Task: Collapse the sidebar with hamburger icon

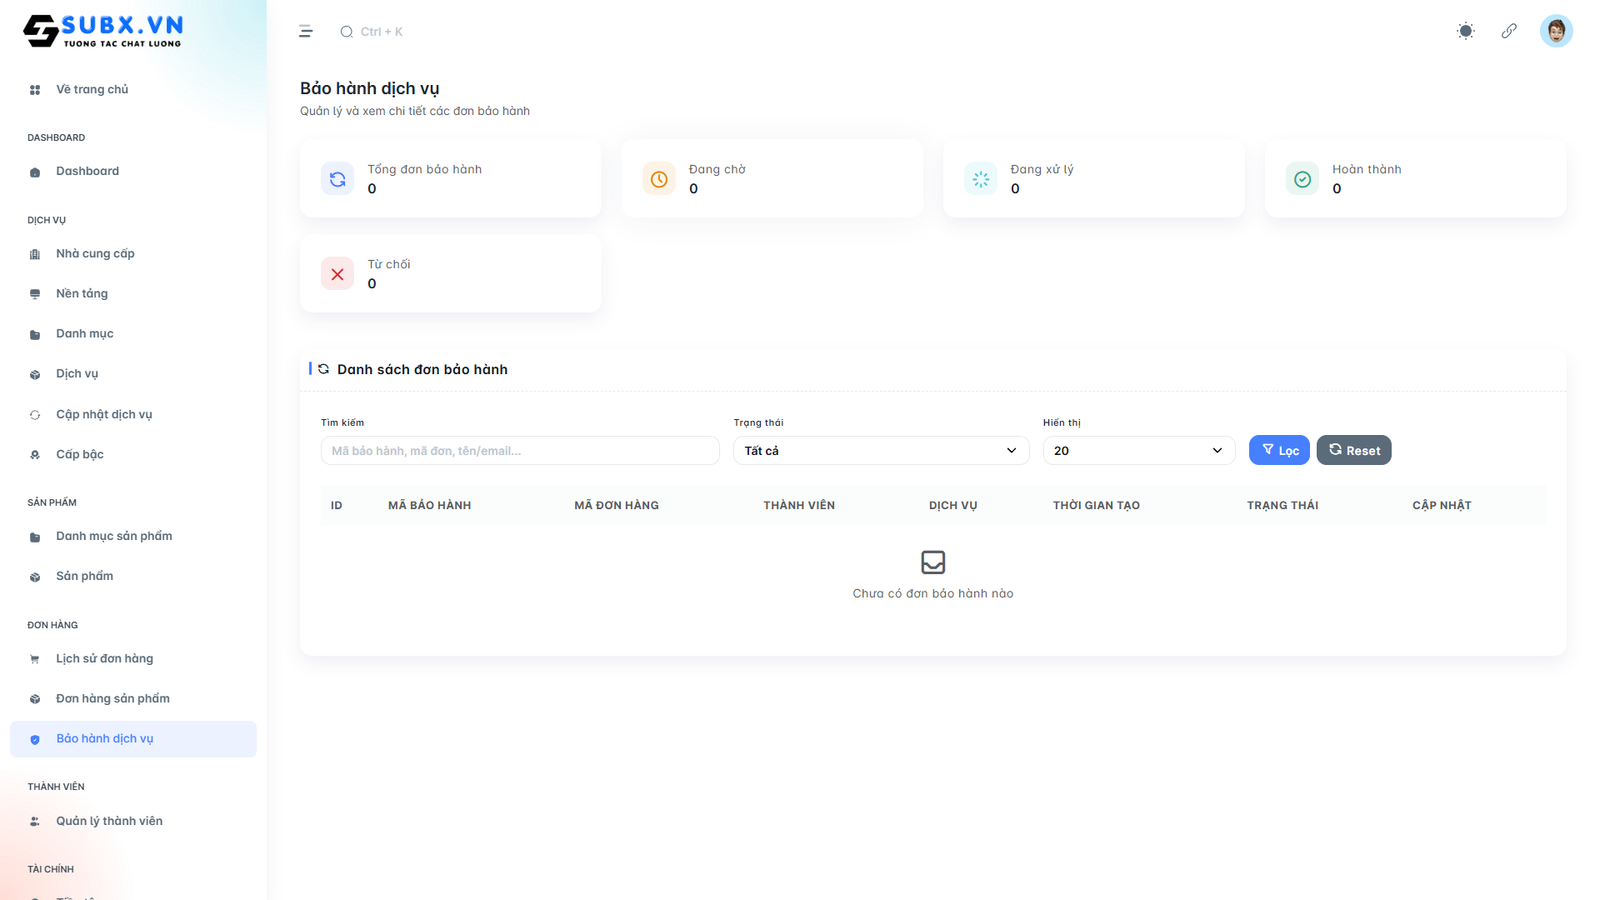Action: tap(306, 32)
